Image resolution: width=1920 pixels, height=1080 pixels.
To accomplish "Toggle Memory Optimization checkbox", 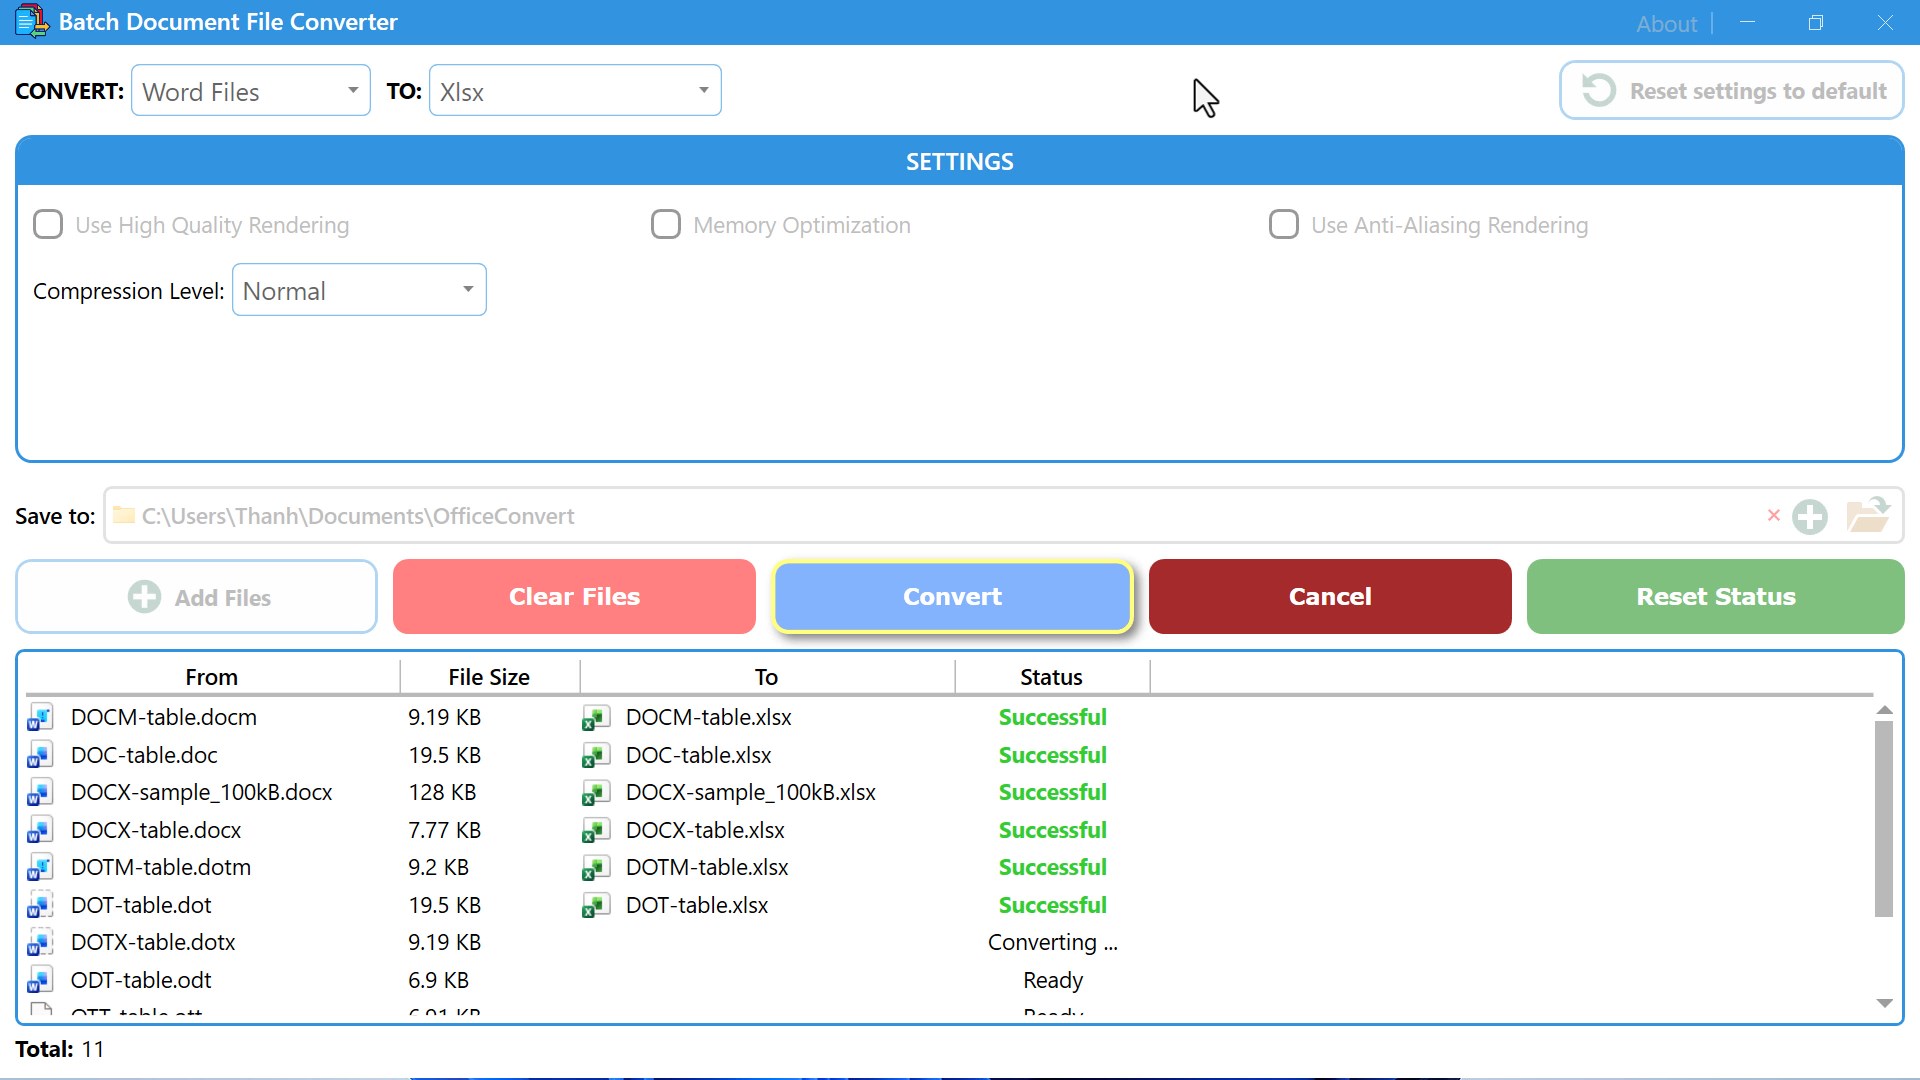I will click(666, 224).
